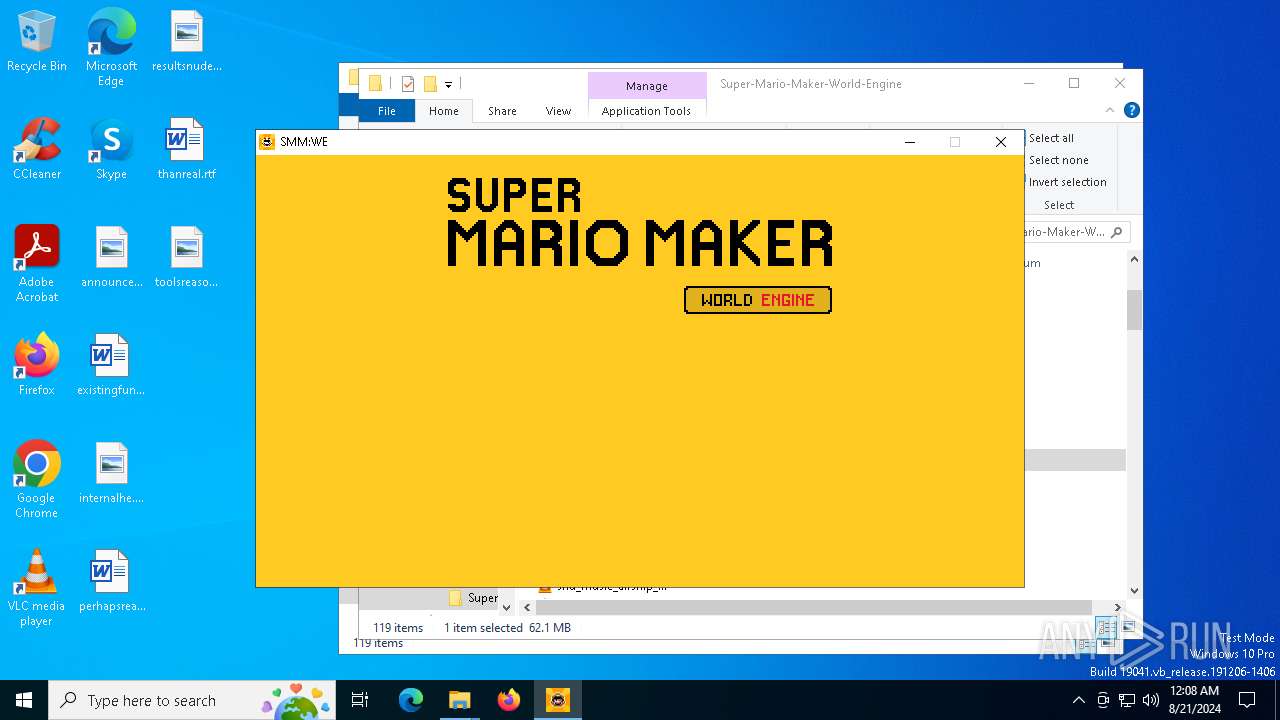
Task: Click the vertical scrollbar thumb in Explorer file list
Action: pyautogui.click(x=1134, y=310)
